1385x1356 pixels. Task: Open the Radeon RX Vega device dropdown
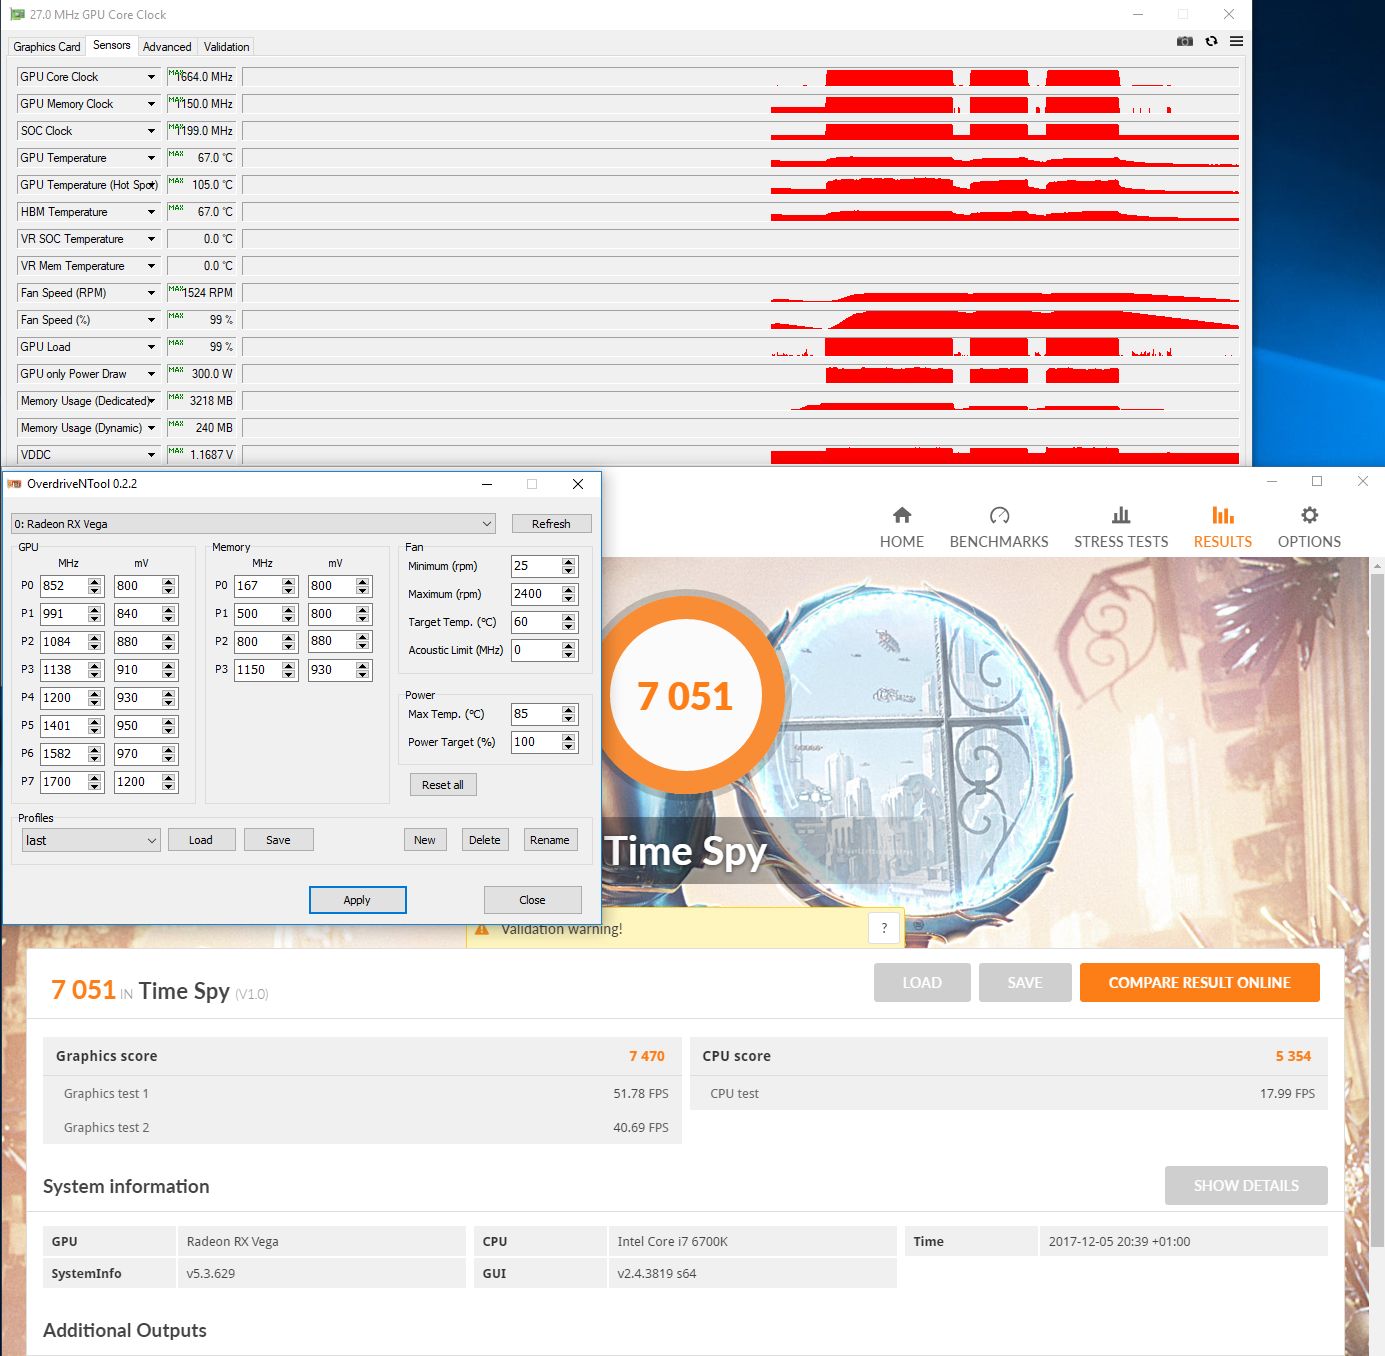(253, 524)
